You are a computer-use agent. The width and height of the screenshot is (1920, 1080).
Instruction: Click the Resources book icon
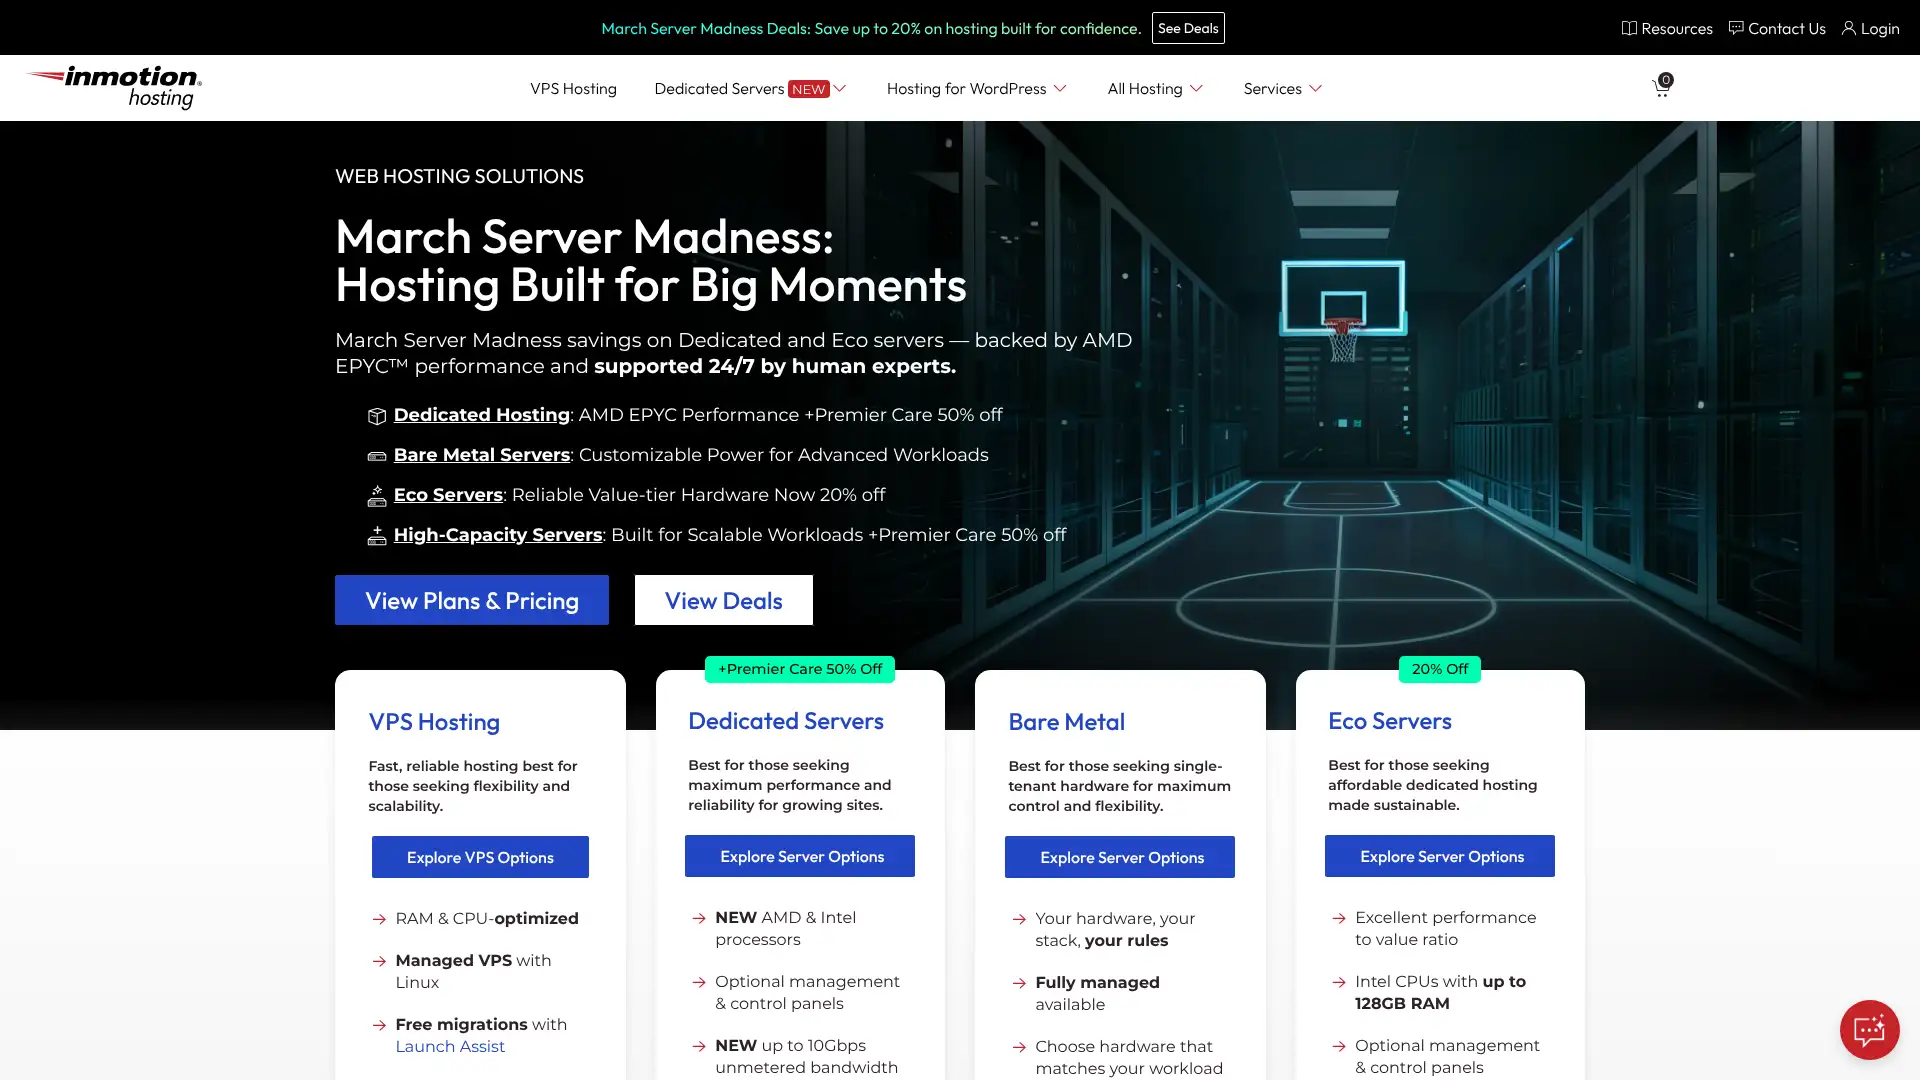pyautogui.click(x=1629, y=28)
